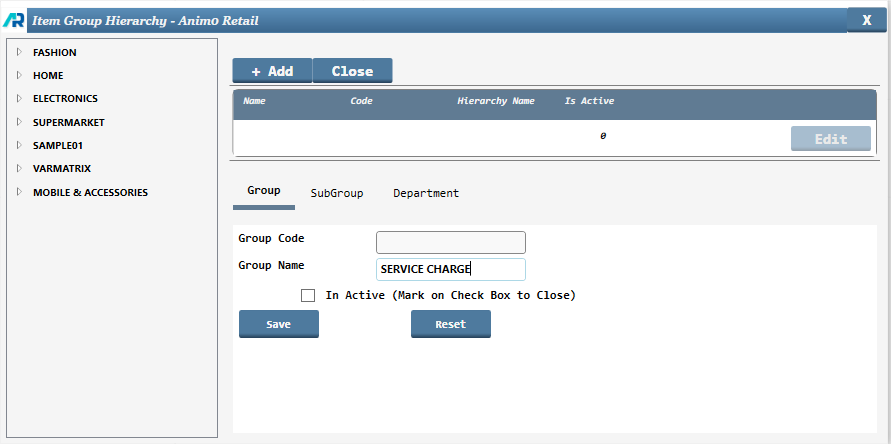Expand the ELECTRONICS tree node
891x444 pixels.
19,99
